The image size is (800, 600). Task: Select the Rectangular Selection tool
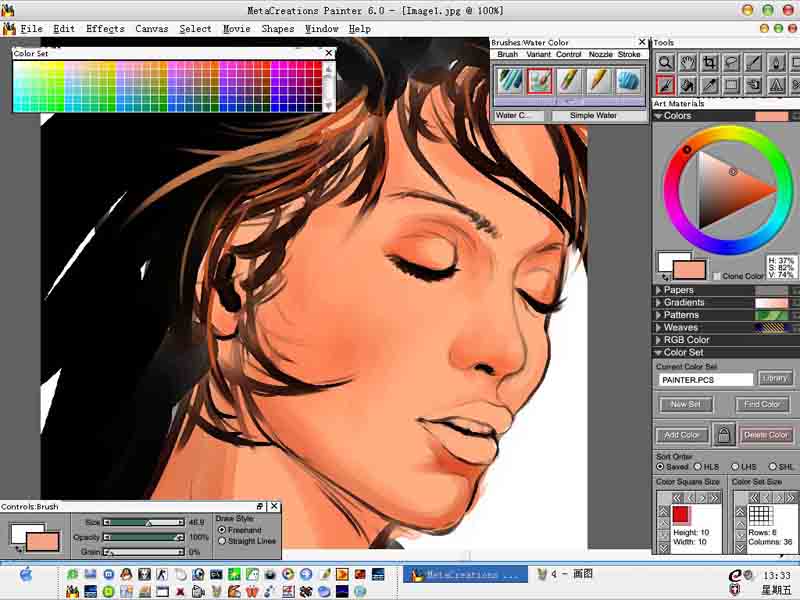tap(732, 85)
